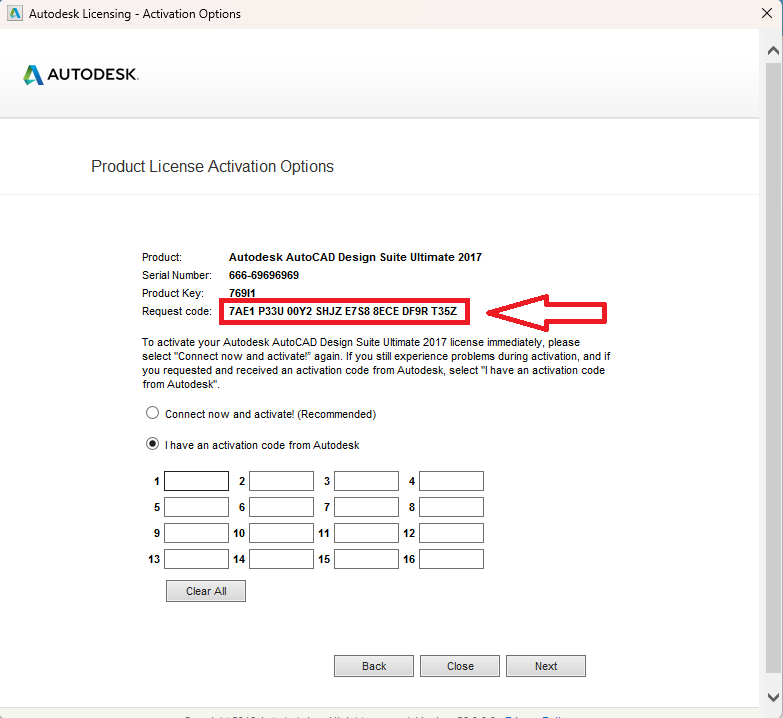The height and width of the screenshot is (718, 783).
Task: Close the Activation Options window with X
Action: pos(767,13)
